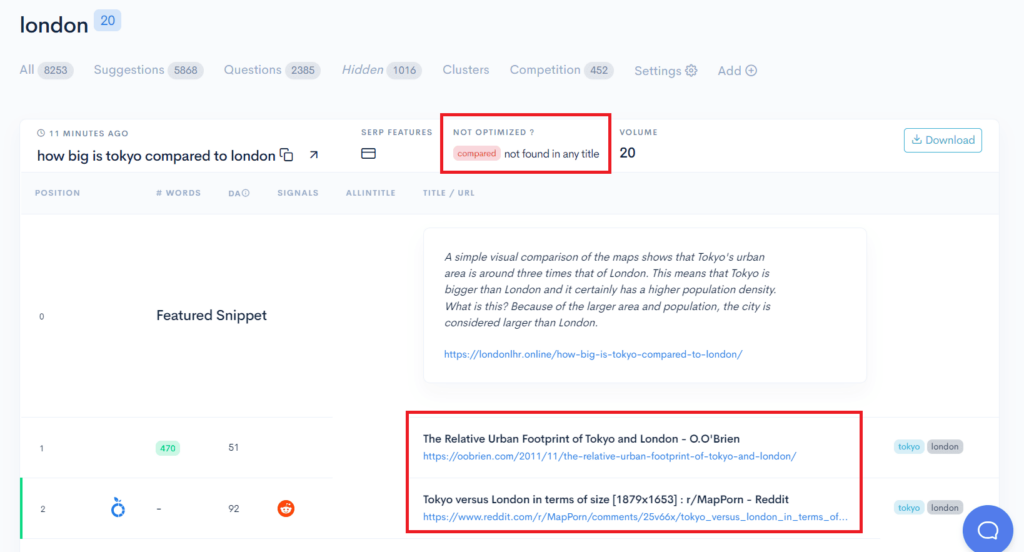Open the Hidden tab

(x=363, y=70)
